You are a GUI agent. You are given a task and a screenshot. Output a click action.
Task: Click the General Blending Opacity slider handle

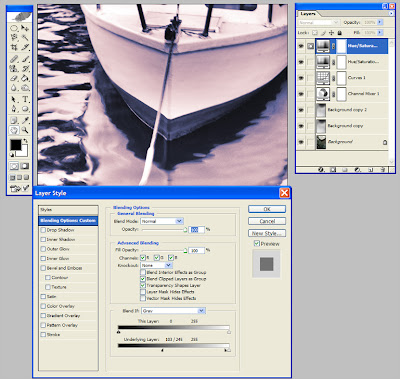(185, 230)
